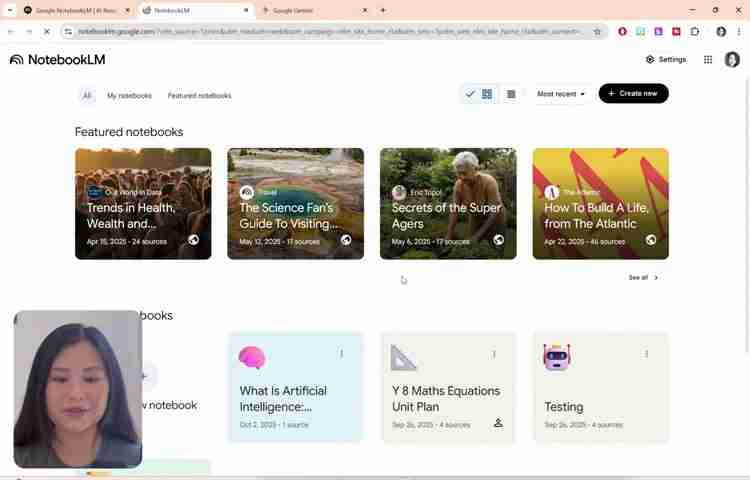Open the Settings gear
750x480 pixels.
666,59
